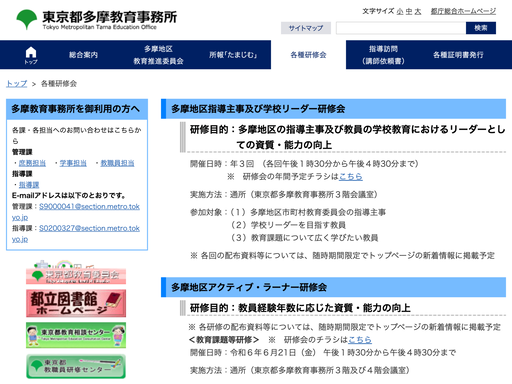Viewport: 512px width, 384px height.
Task: Go to home via the トップ house icon
Action: point(31,55)
